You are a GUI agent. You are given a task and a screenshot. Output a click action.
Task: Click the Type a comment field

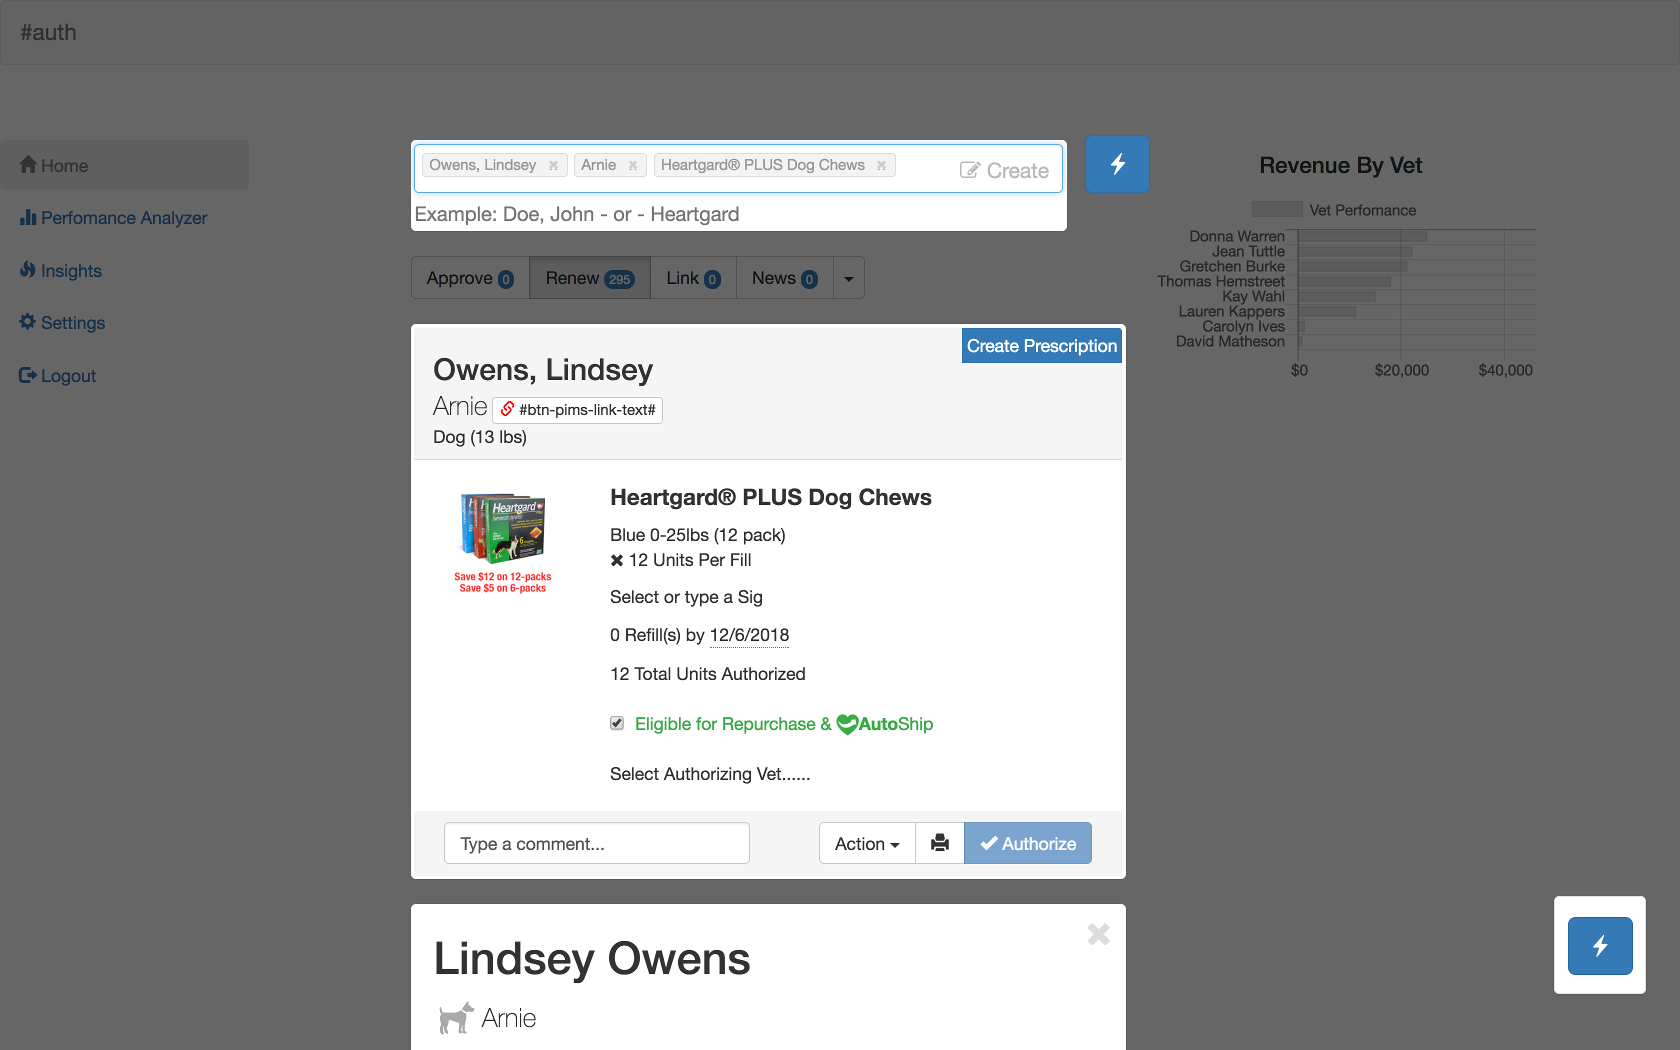coord(596,843)
